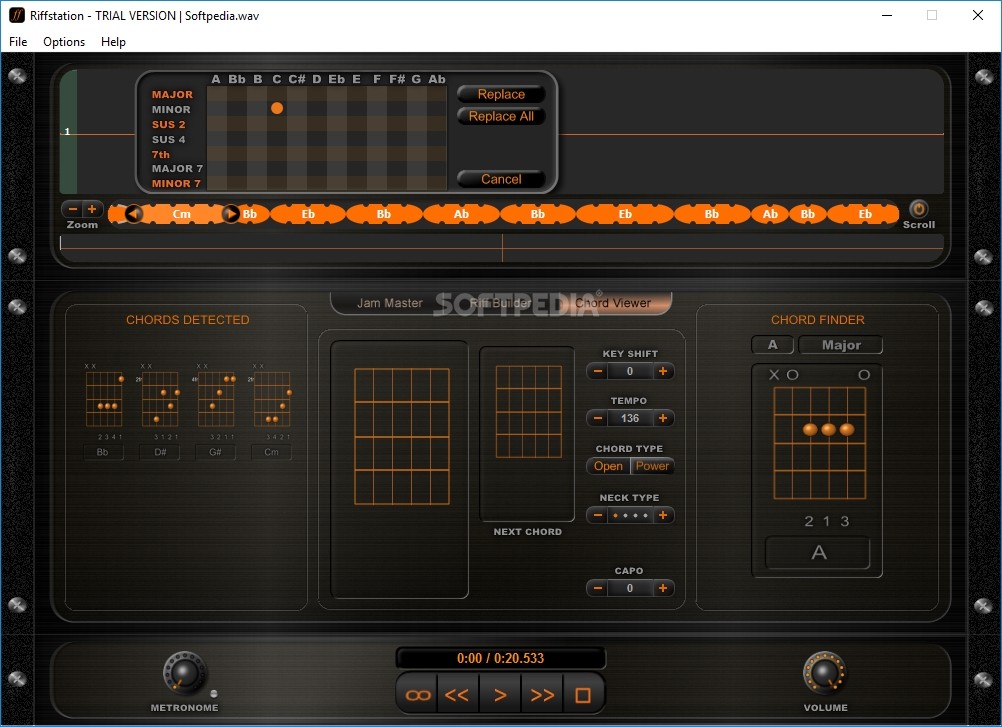Cancel the chord replacement dialog
This screenshot has height=727, width=1002.
click(x=501, y=180)
